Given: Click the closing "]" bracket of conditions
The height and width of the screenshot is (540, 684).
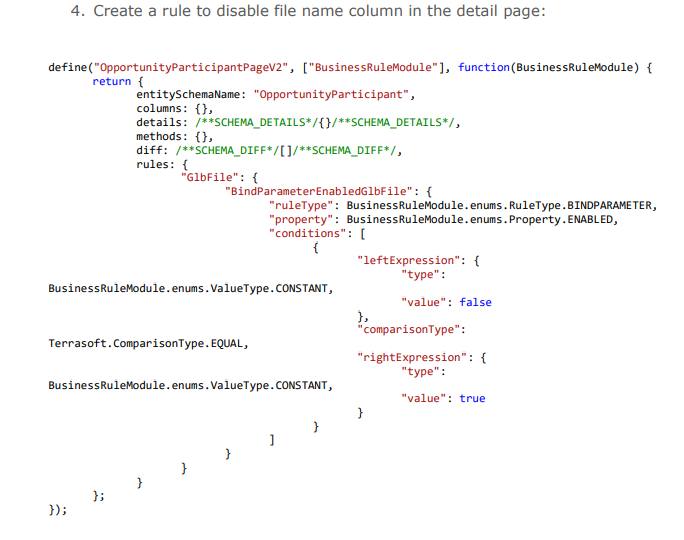Looking at the screenshot, I should (272, 440).
